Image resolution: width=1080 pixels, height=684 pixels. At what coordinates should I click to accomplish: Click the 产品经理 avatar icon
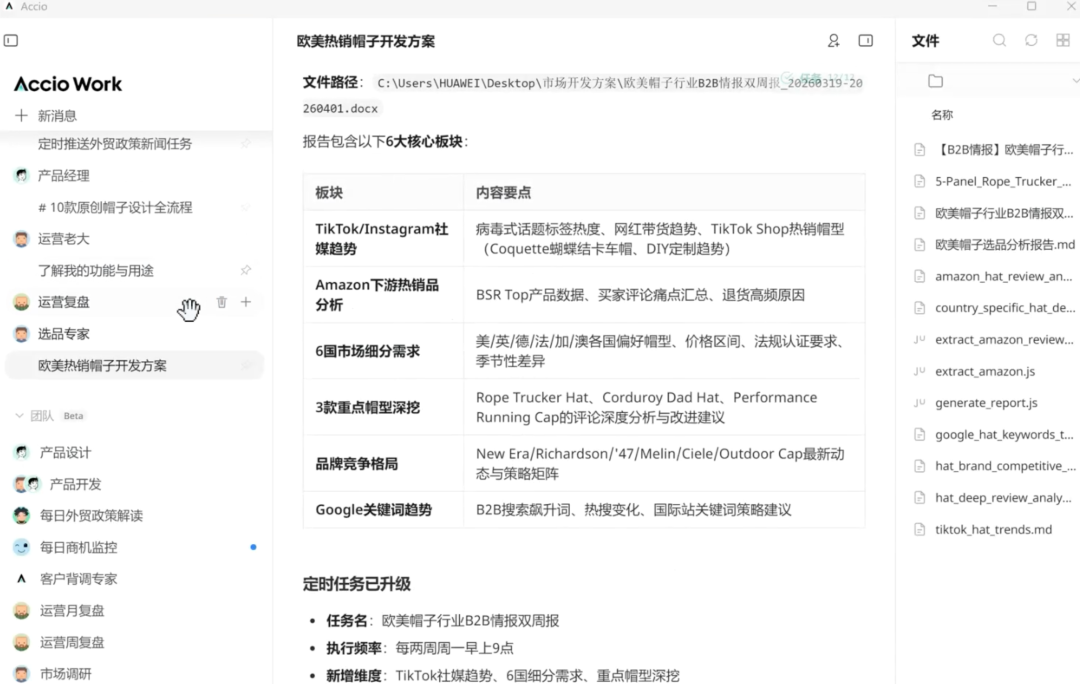21,175
